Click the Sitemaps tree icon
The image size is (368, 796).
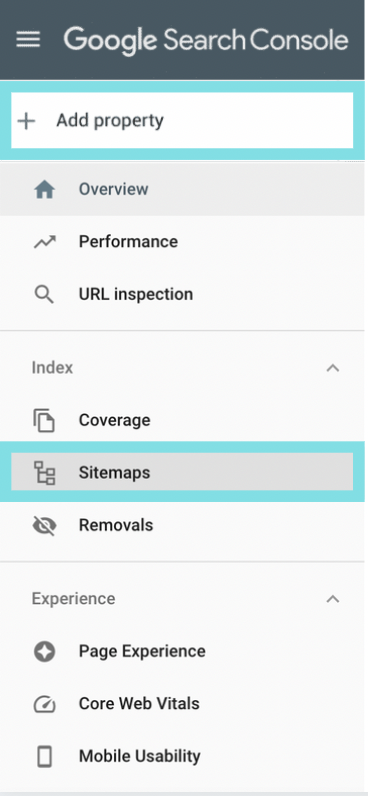(x=44, y=473)
